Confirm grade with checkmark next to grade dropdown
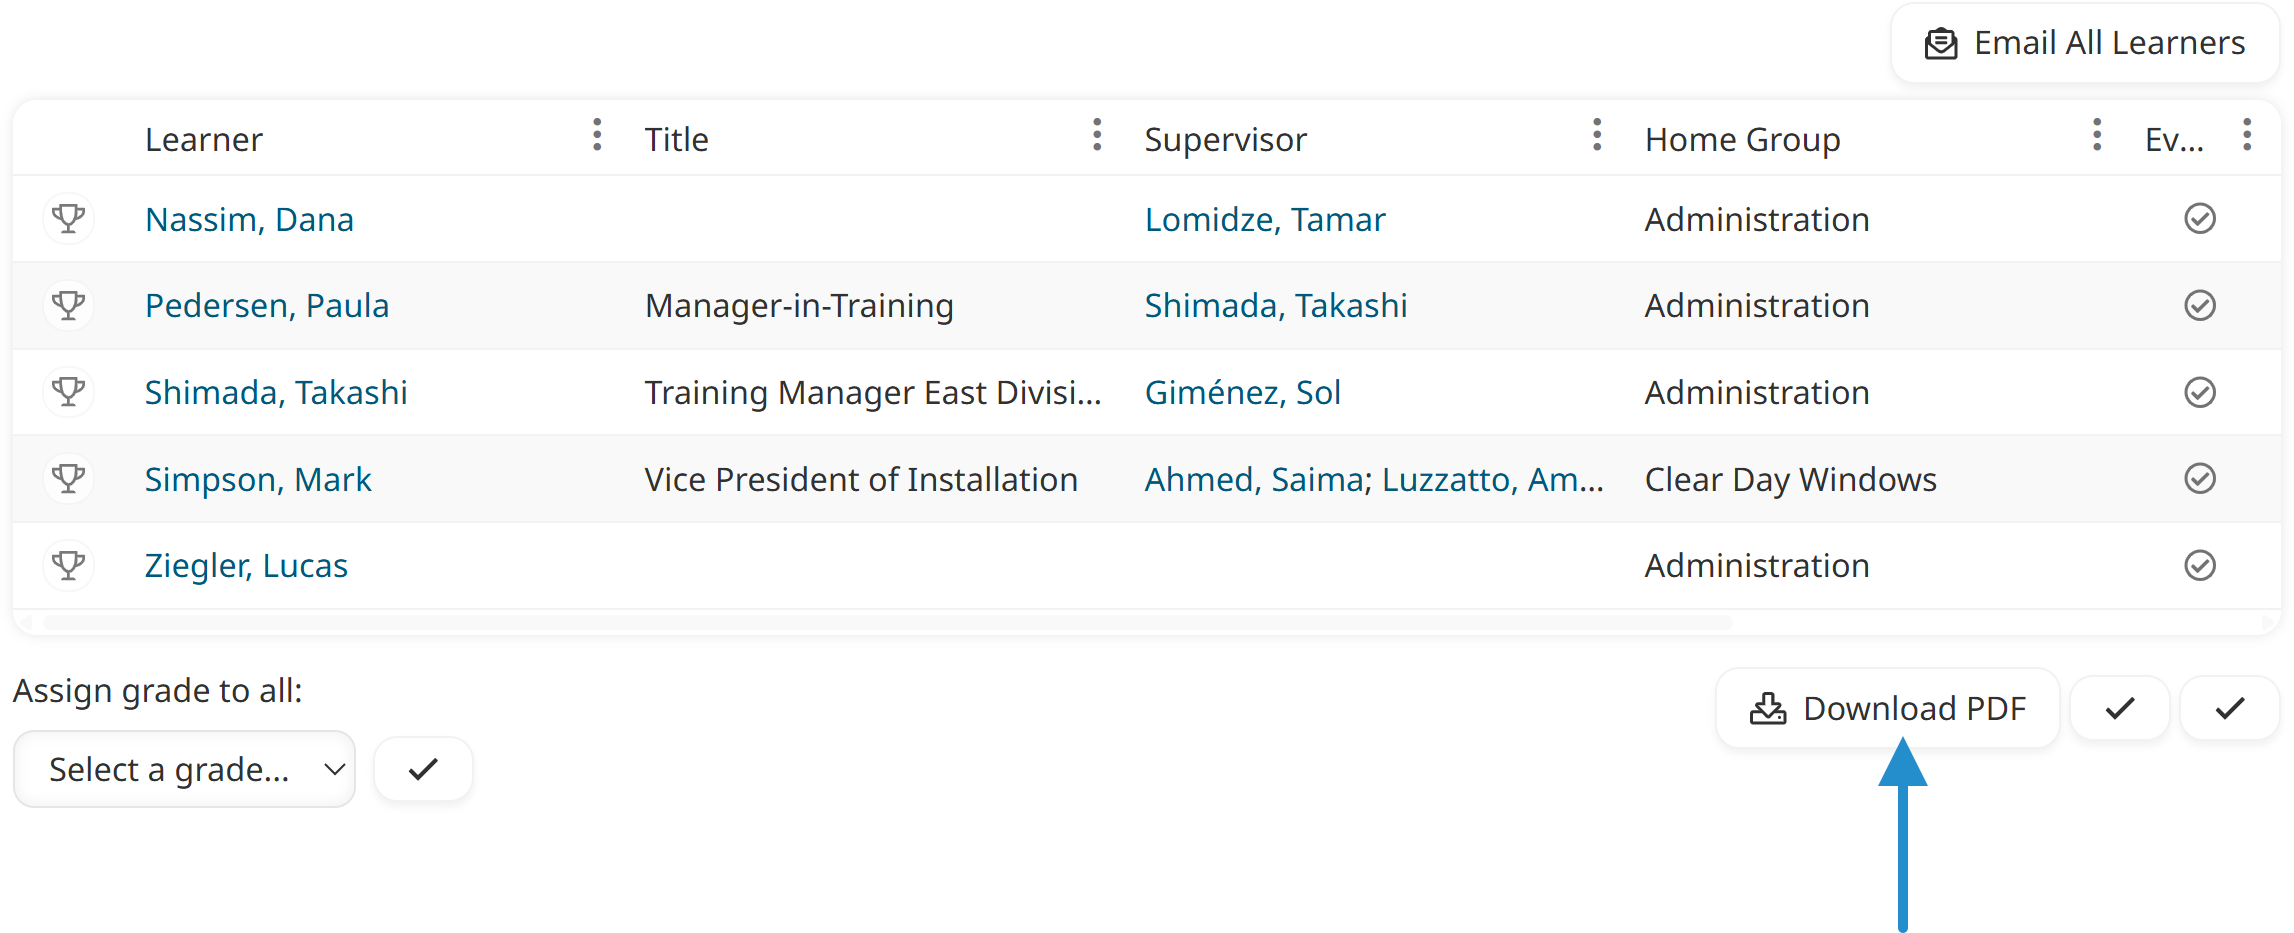 423,769
